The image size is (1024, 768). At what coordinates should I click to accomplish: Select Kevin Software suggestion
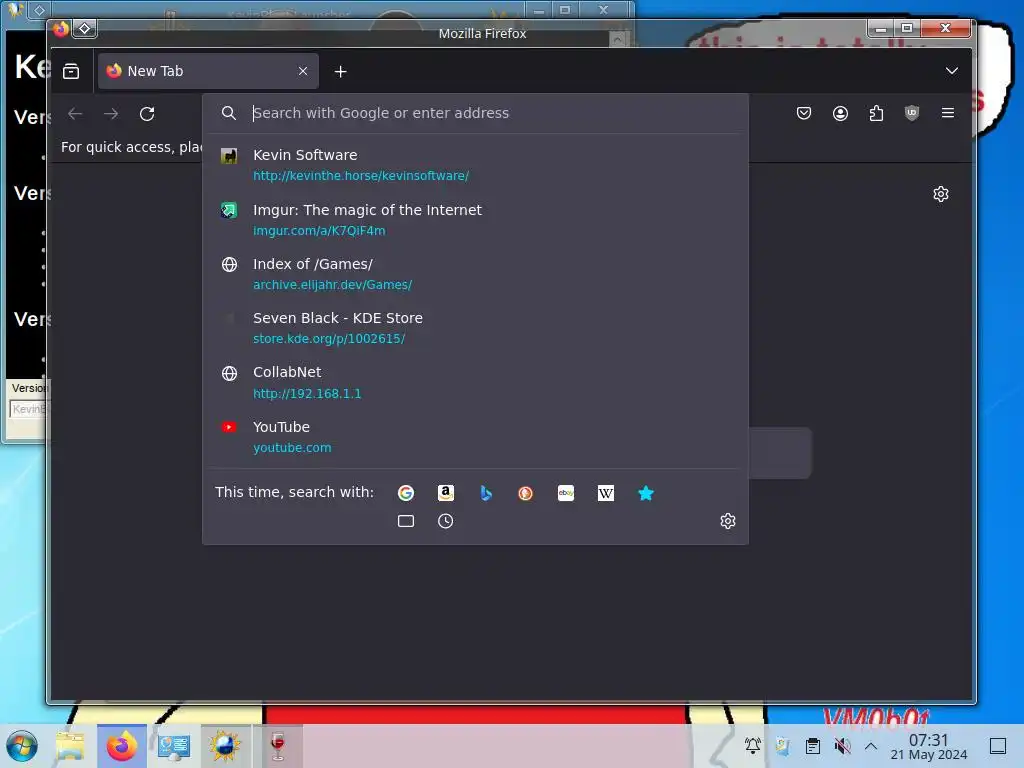475,165
